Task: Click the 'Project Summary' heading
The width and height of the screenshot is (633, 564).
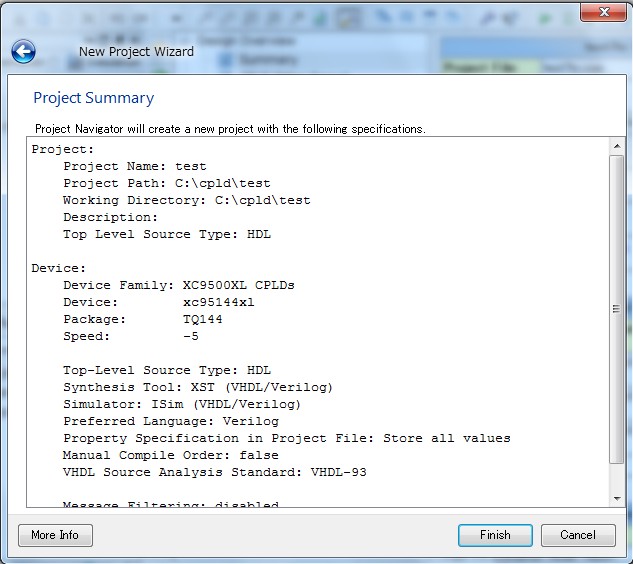Action: 94,98
